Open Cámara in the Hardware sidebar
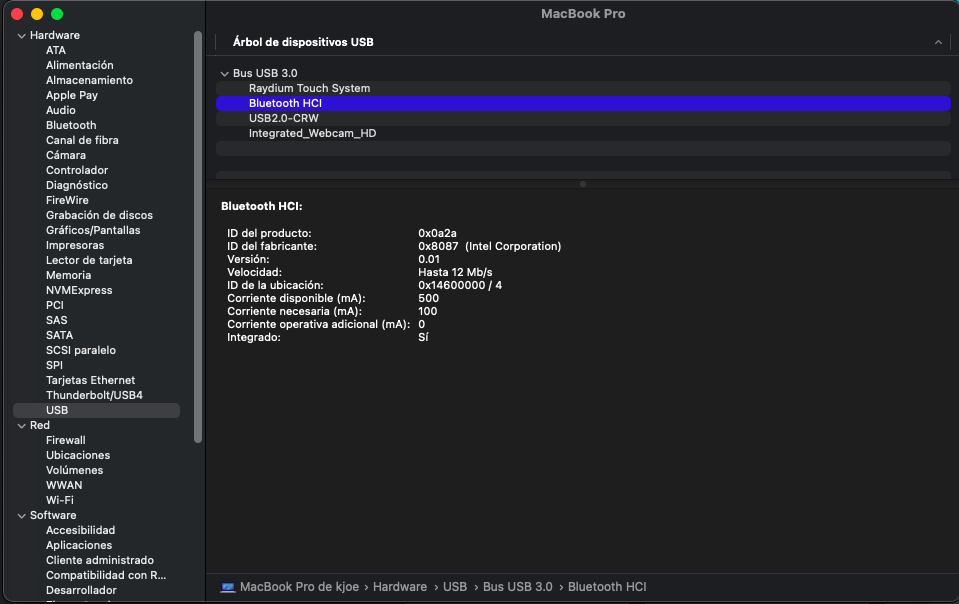 click(x=64, y=154)
